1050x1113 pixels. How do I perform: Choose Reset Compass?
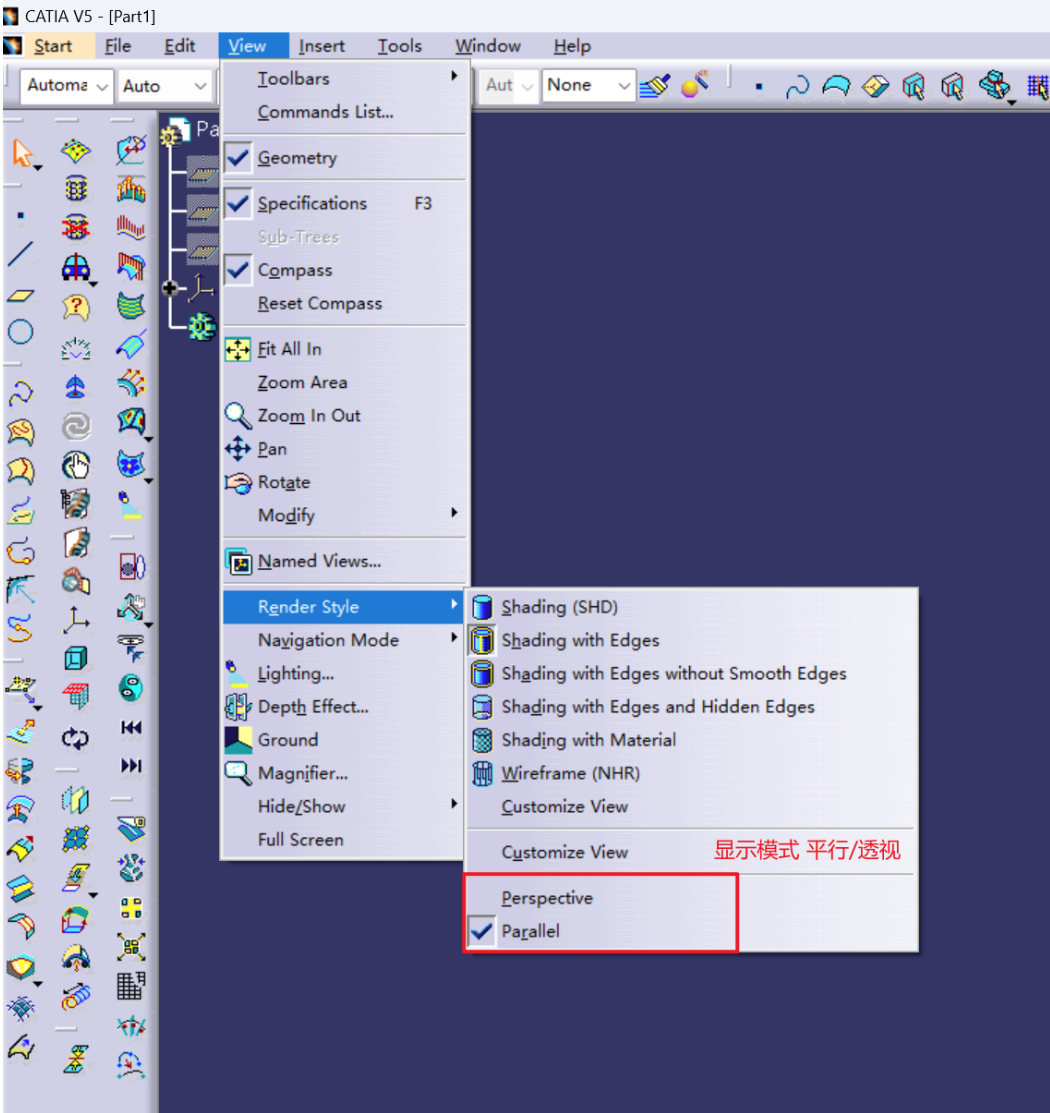point(344,303)
